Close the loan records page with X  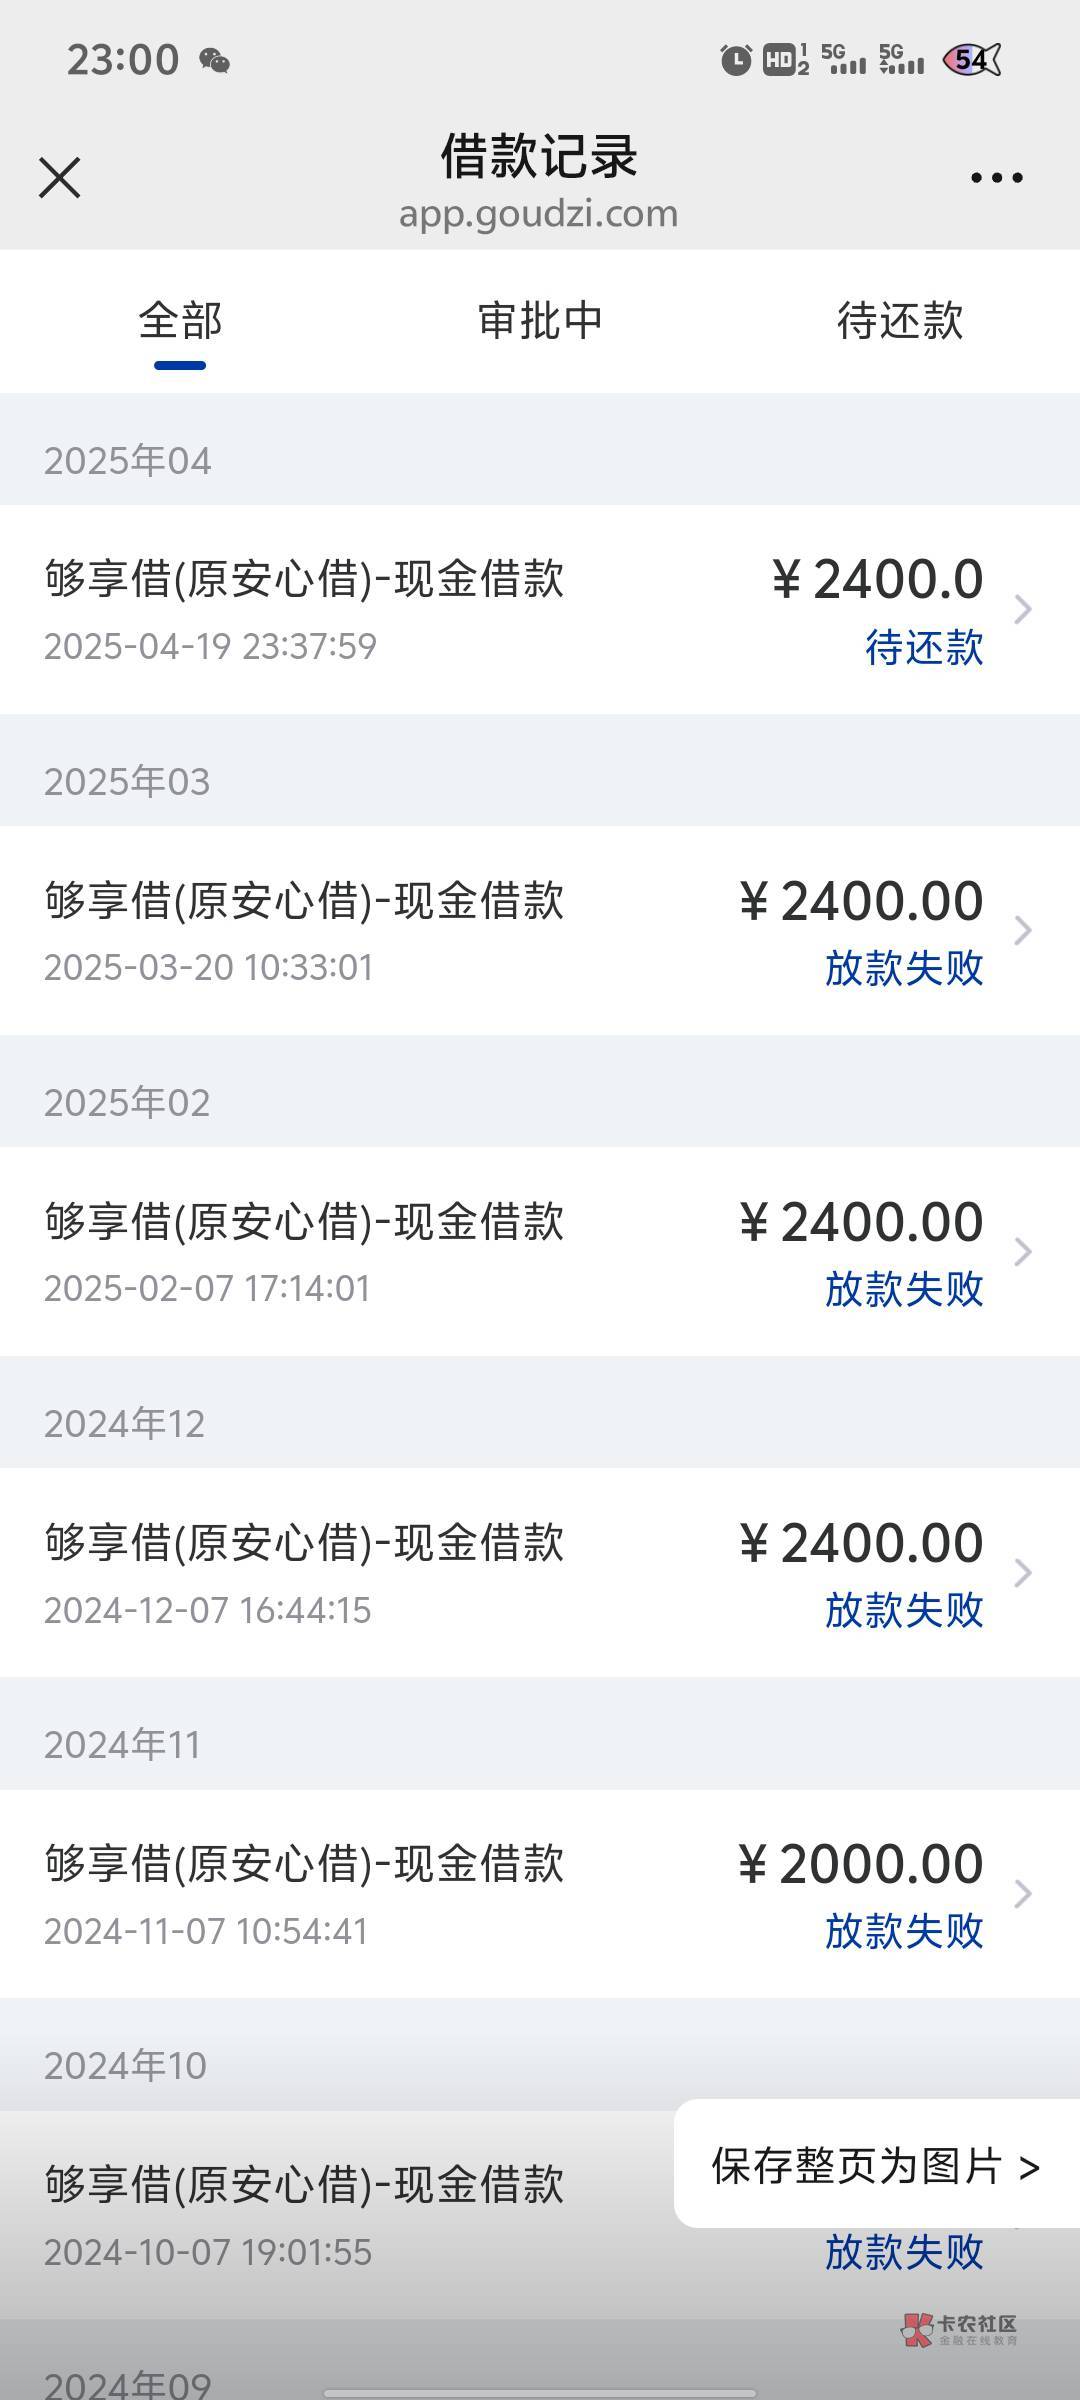point(59,178)
